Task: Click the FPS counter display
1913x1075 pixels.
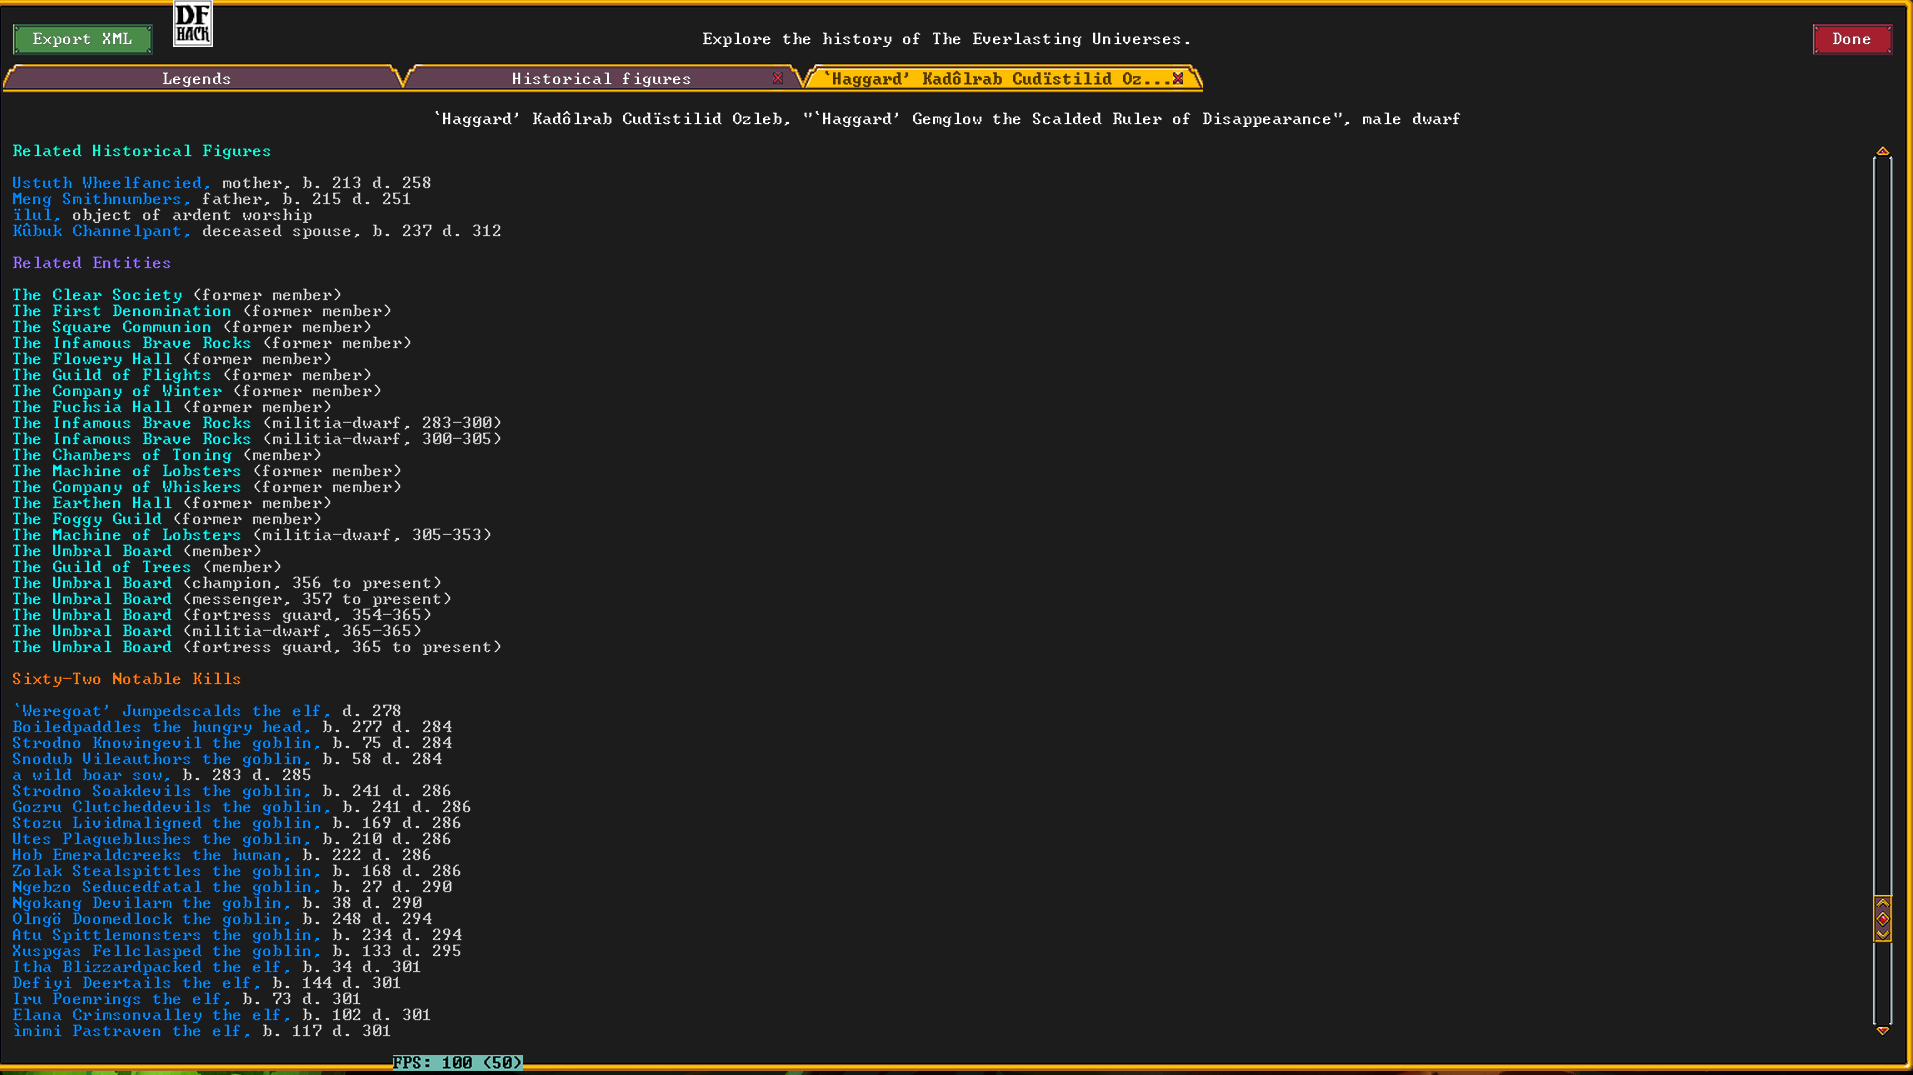Action: click(457, 1062)
